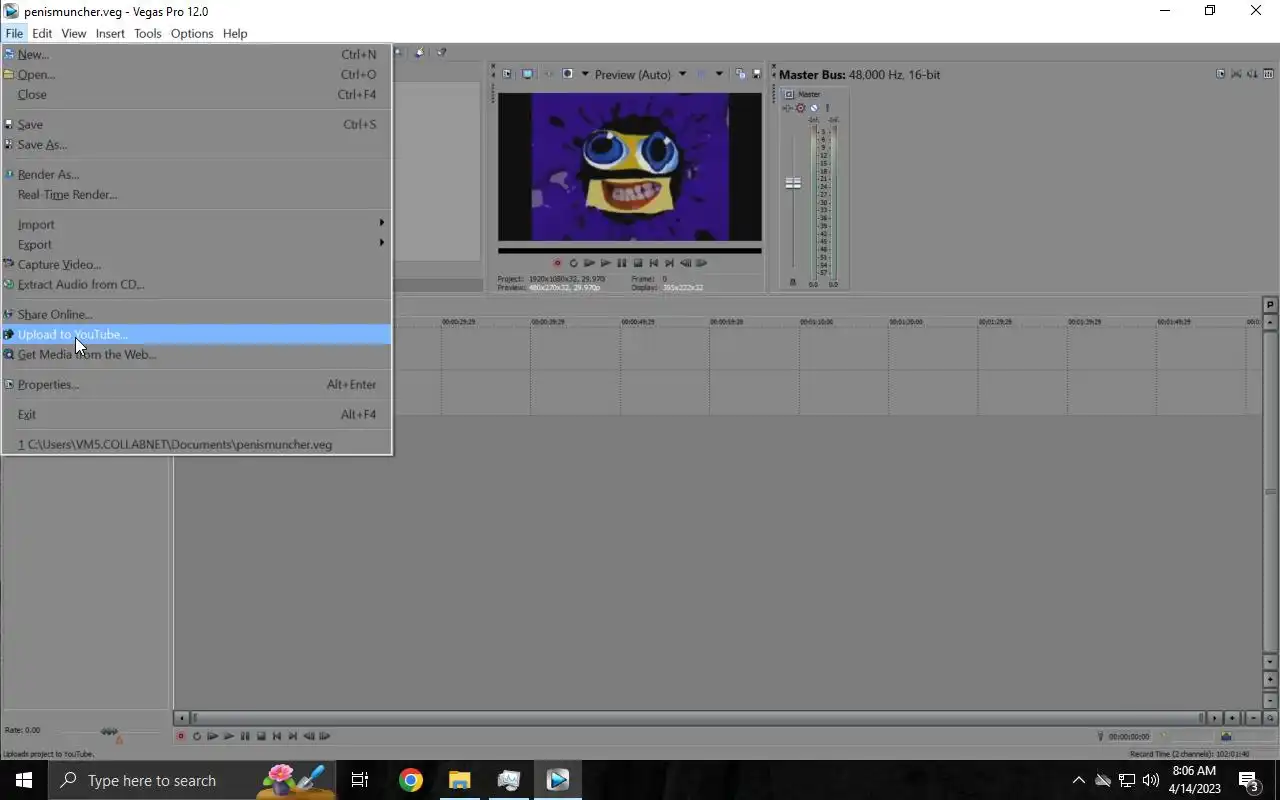Image resolution: width=1280 pixels, height=800 pixels.
Task: Toggle Master bus mute icon
Action: pyautogui.click(x=814, y=108)
